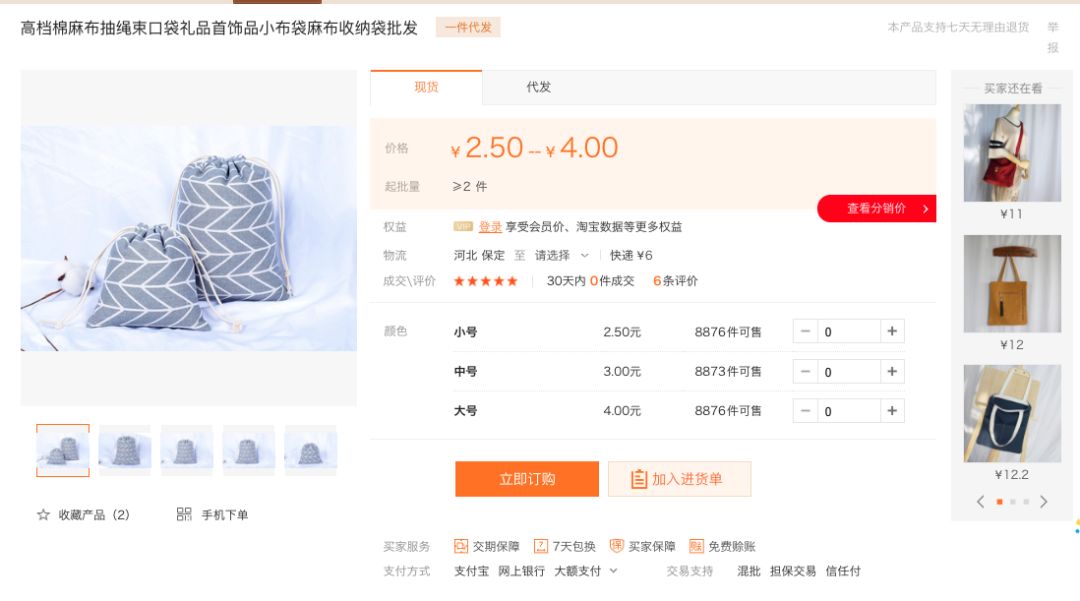Increase quantity for 大号 size
Image resolution: width=1080 pixels, height=601 pixels.
coord(892,411)
